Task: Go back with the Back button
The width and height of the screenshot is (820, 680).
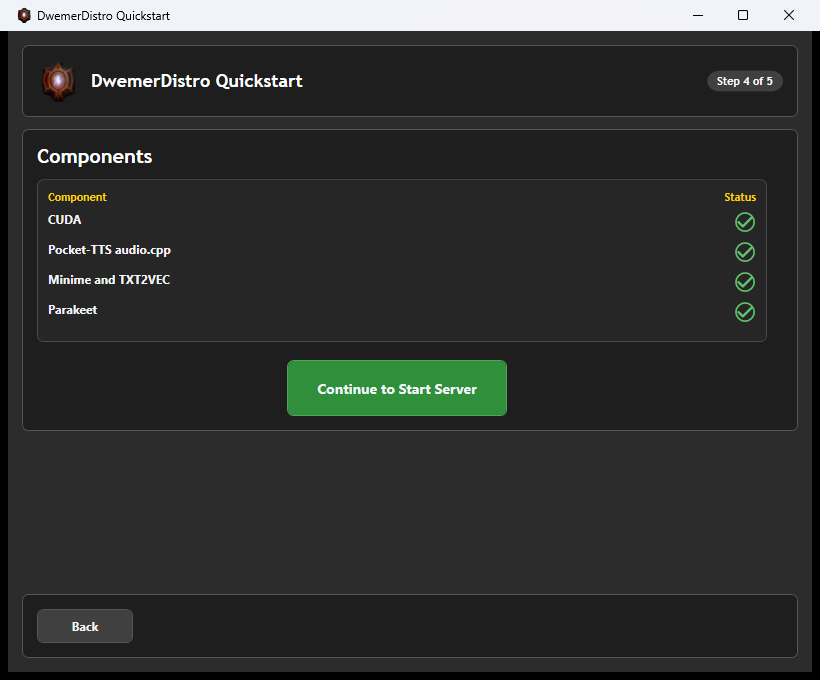Action: [85, 626]
